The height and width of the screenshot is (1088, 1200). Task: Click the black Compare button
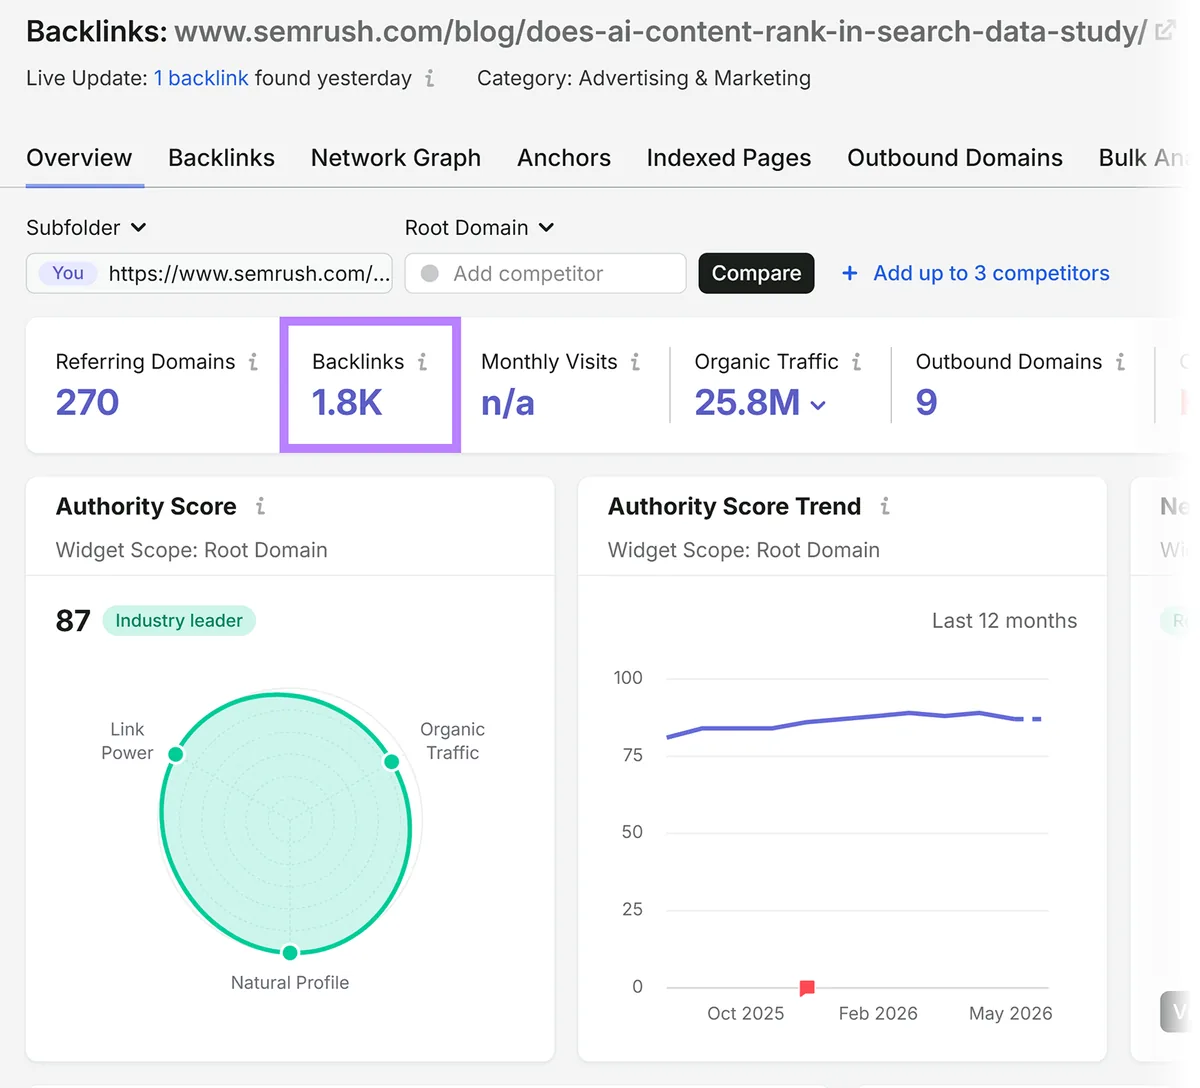tap(756, 273)
